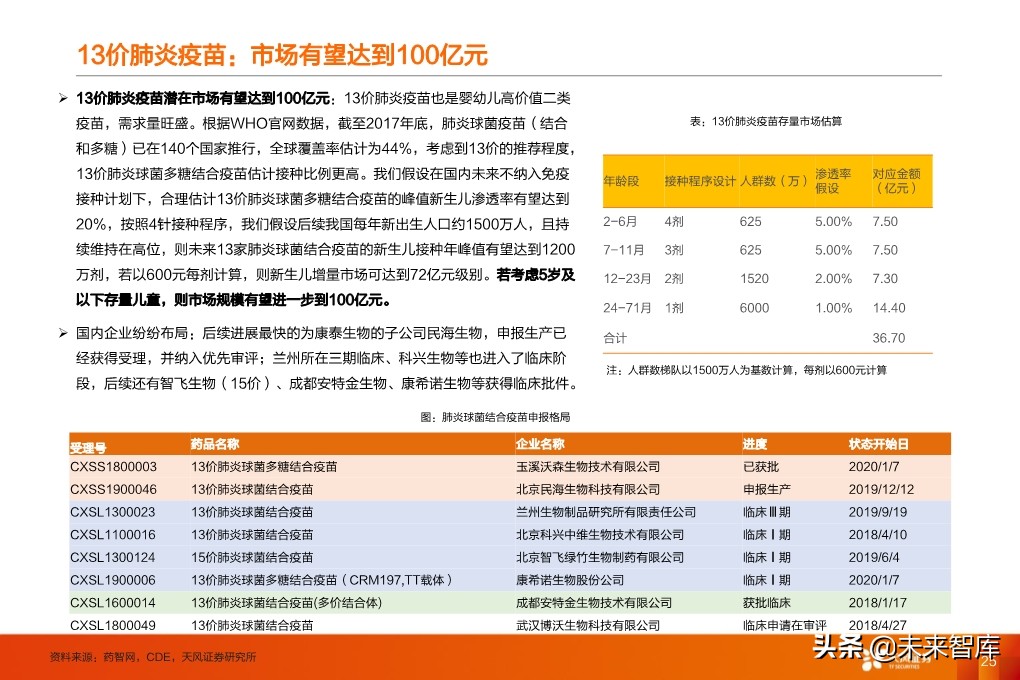Image resolution: width=1020 pixels, height=680 pixels.
Task: Select the '12-23月' age row cell
Action: point(627,279)
